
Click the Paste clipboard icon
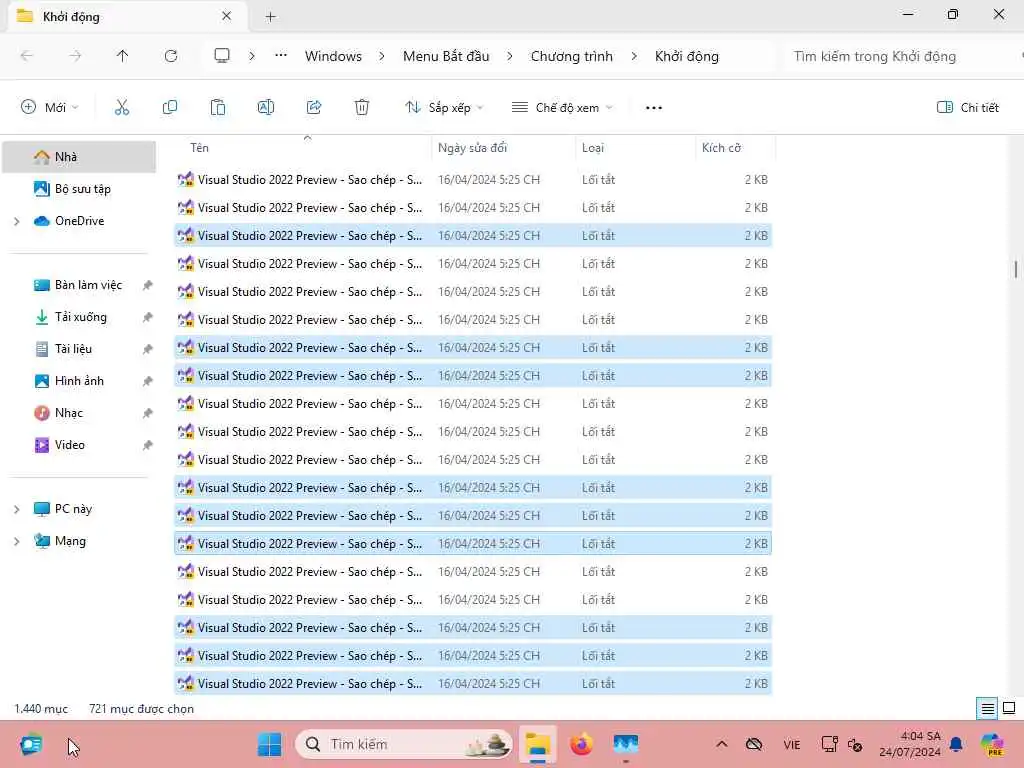[217, 107]
